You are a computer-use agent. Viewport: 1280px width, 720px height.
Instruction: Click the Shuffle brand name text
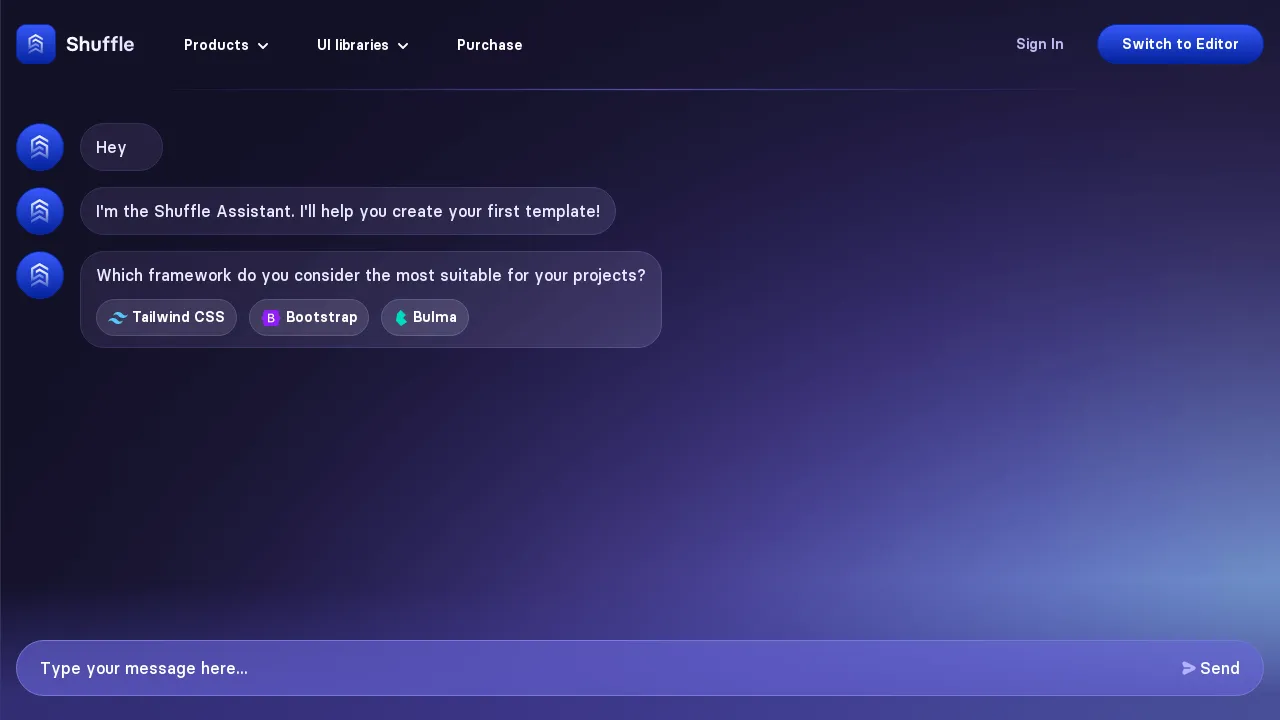100,44
